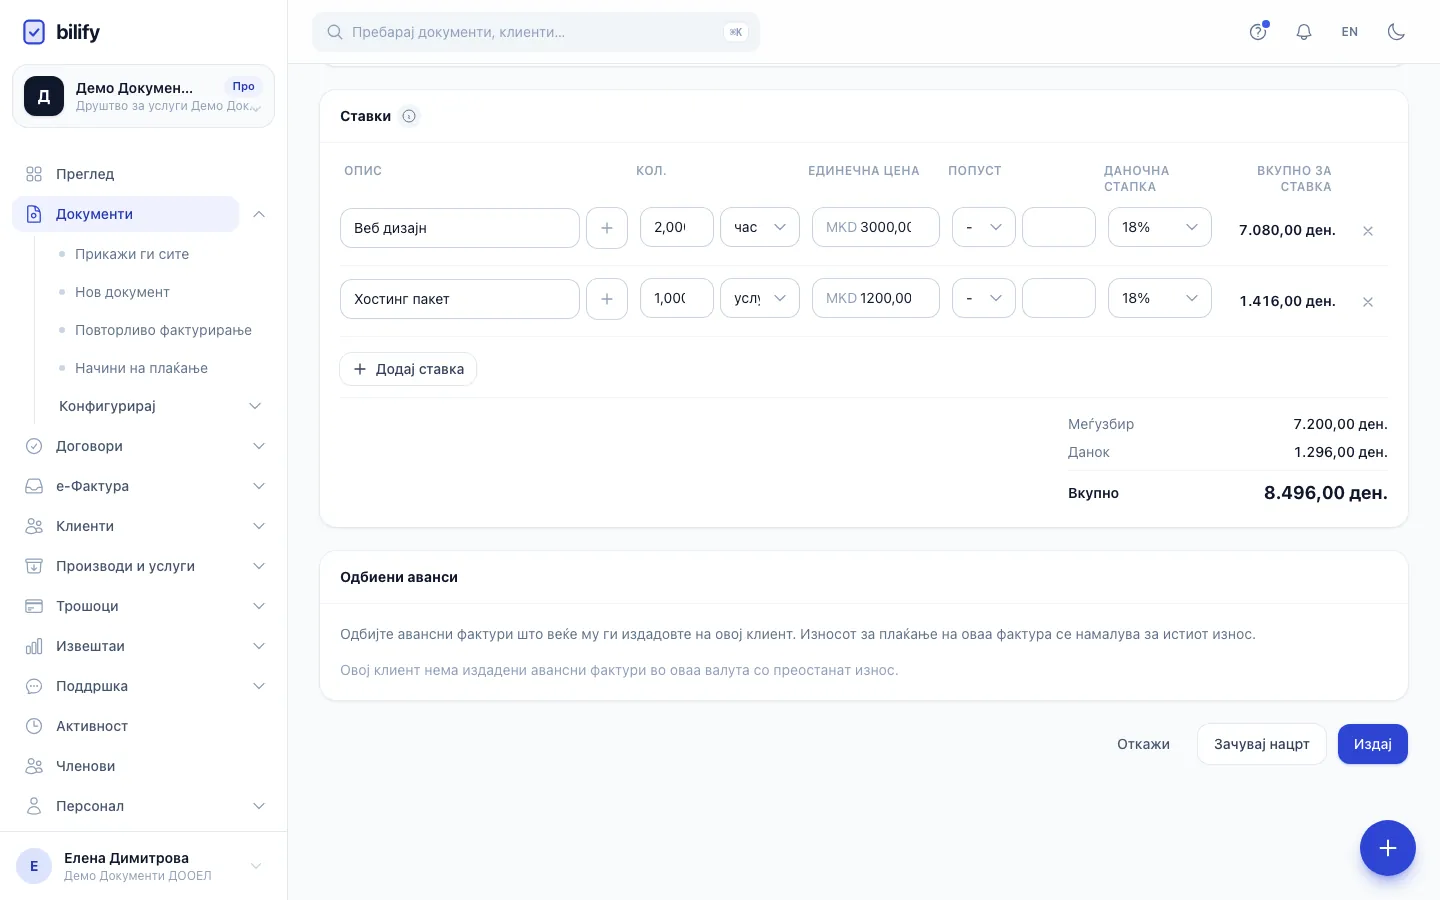The height and width of the screenshot is (900, 1440).
Task: Click the Откажи button
Action: [1143, 744]
